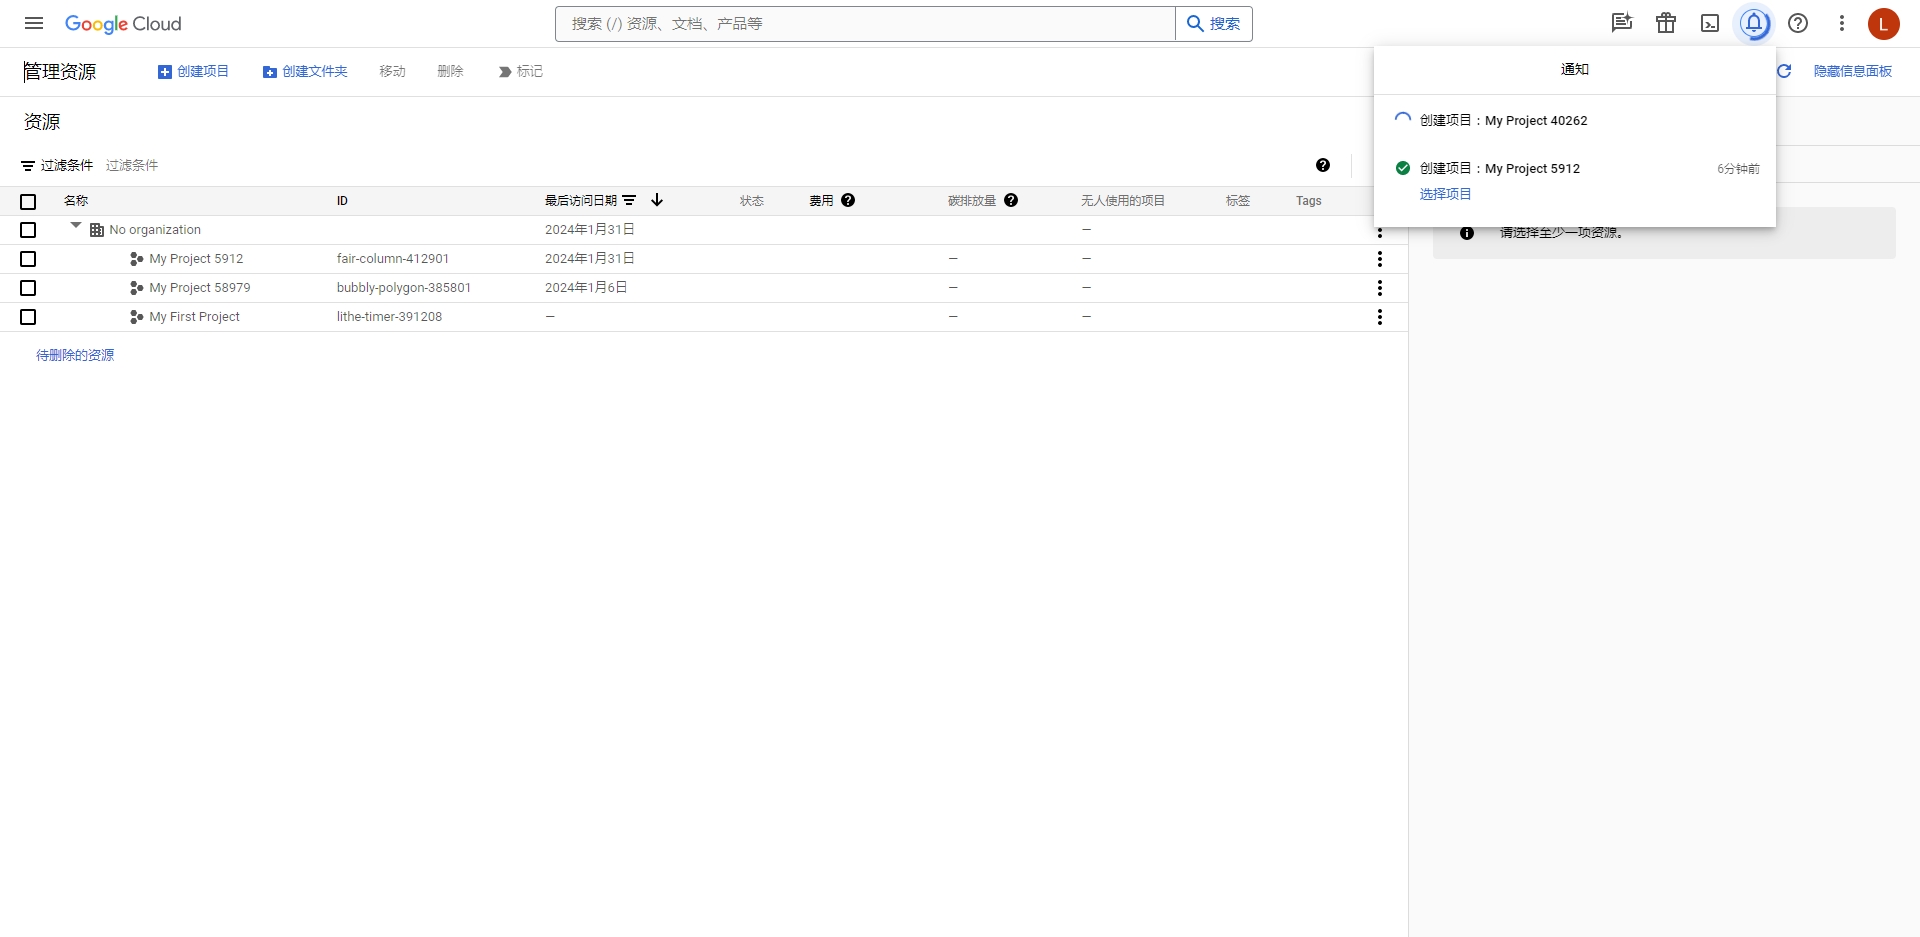Click the 状态 column header

(752, 201)
